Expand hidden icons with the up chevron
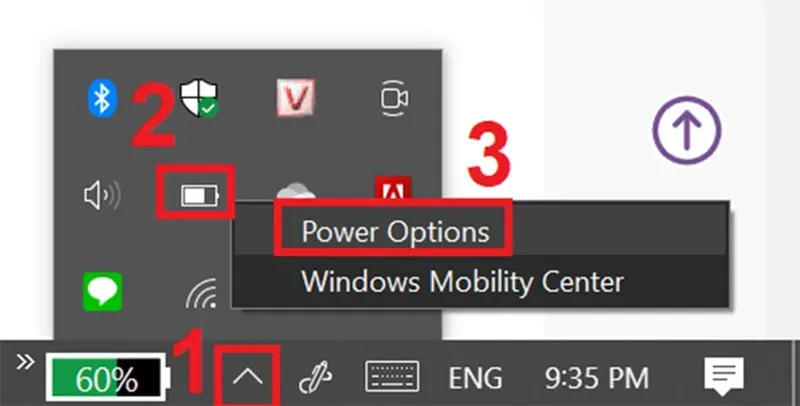 pyautogui.click(x=247, y=377)
